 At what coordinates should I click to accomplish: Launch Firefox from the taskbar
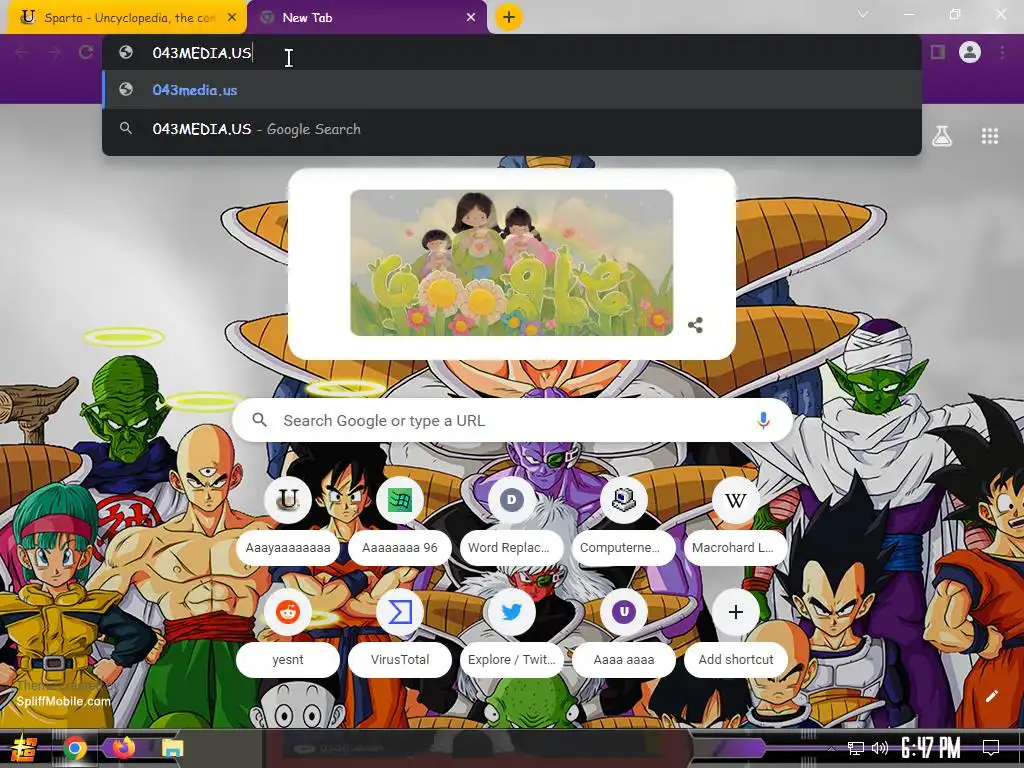click(123, 747)
